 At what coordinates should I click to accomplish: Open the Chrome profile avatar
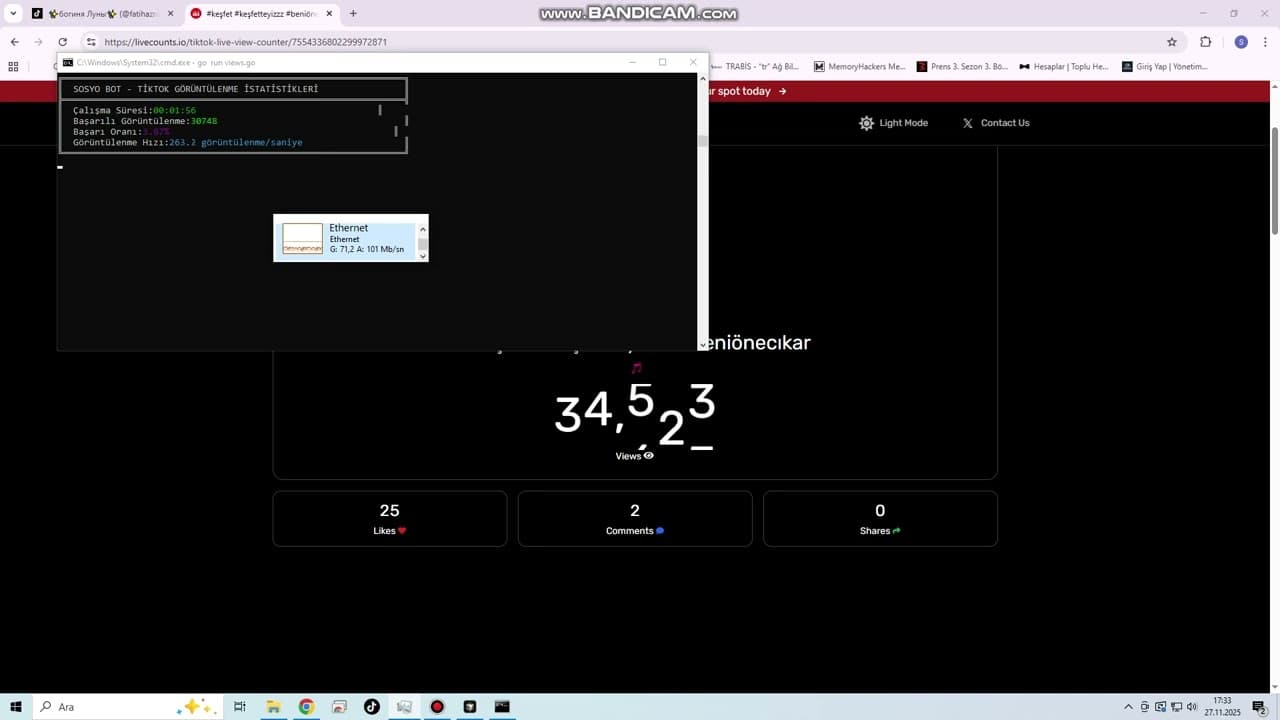coord(1241,42)
